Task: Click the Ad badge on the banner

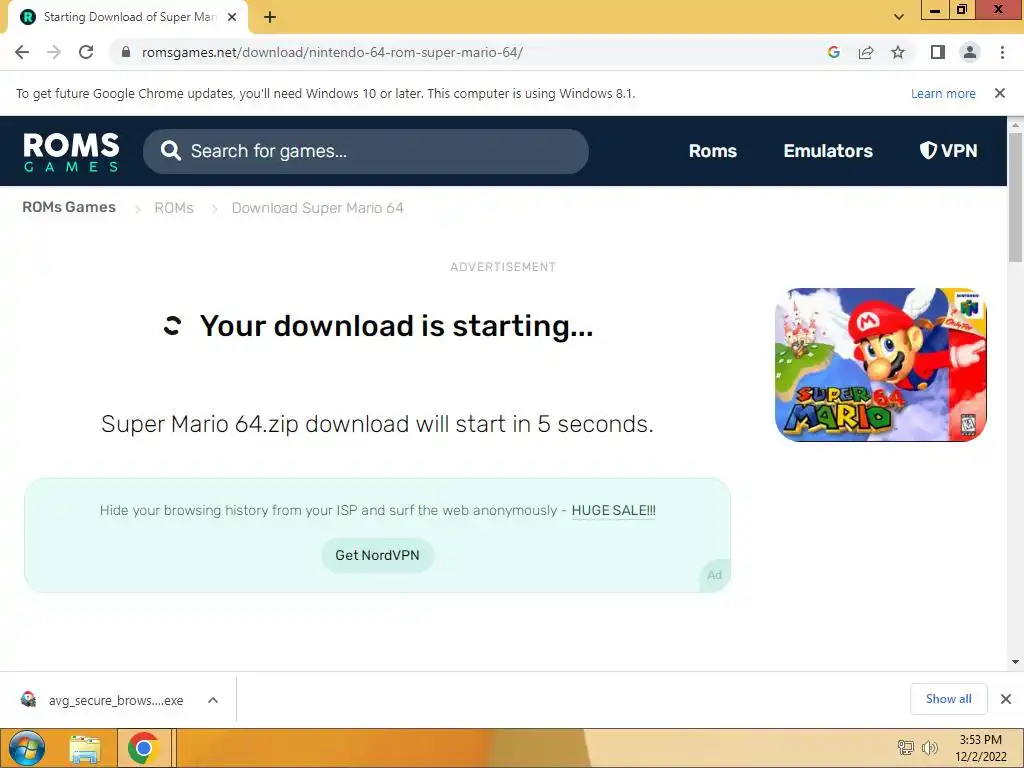Action: 714,575
